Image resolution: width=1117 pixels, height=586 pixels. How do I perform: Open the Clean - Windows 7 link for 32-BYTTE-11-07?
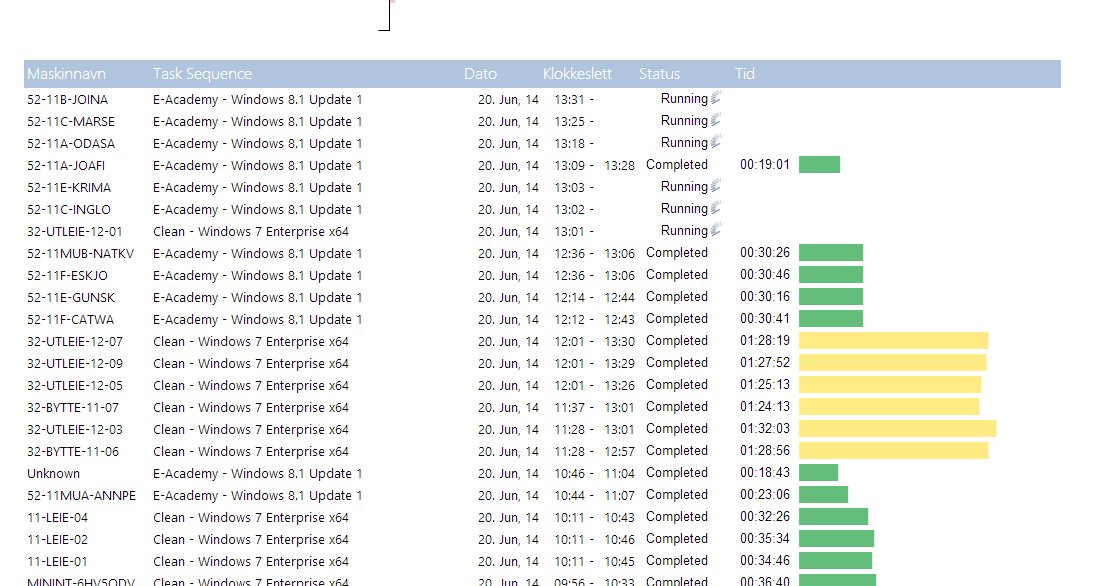point(250,406)
